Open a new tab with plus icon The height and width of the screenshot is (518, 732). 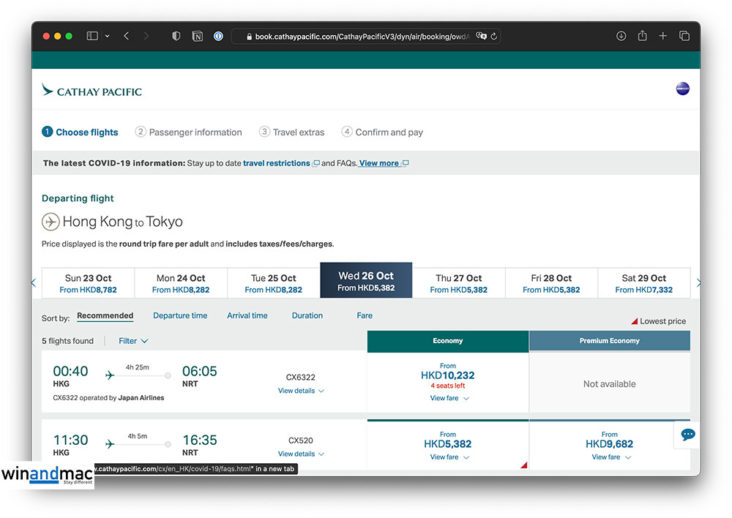pyautogui.click(x=663, y=36)
